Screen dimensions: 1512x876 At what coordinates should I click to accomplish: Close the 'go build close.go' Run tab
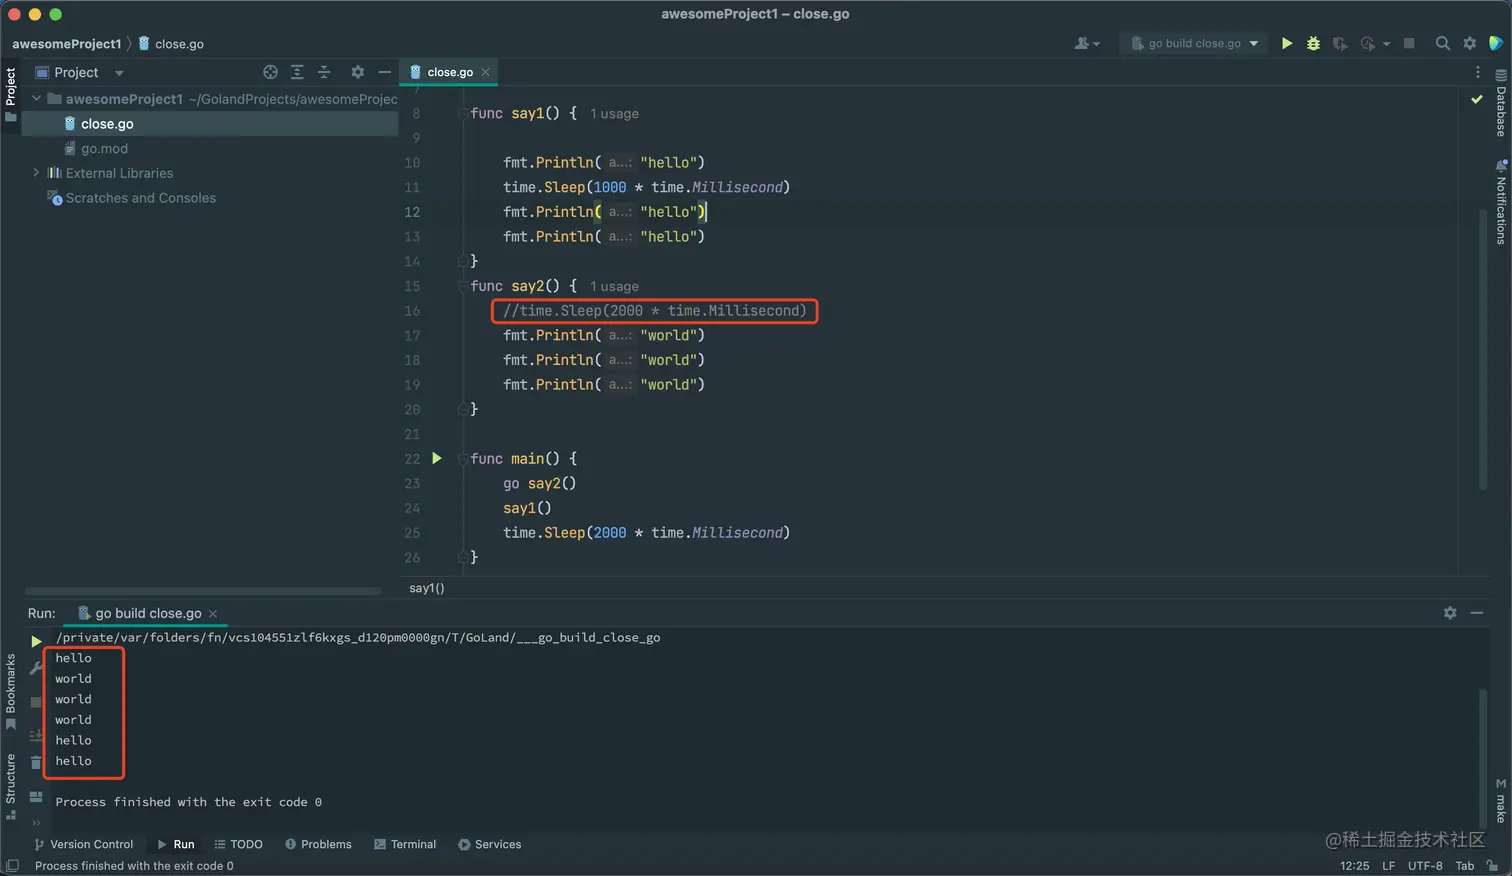tap(213, 614)
